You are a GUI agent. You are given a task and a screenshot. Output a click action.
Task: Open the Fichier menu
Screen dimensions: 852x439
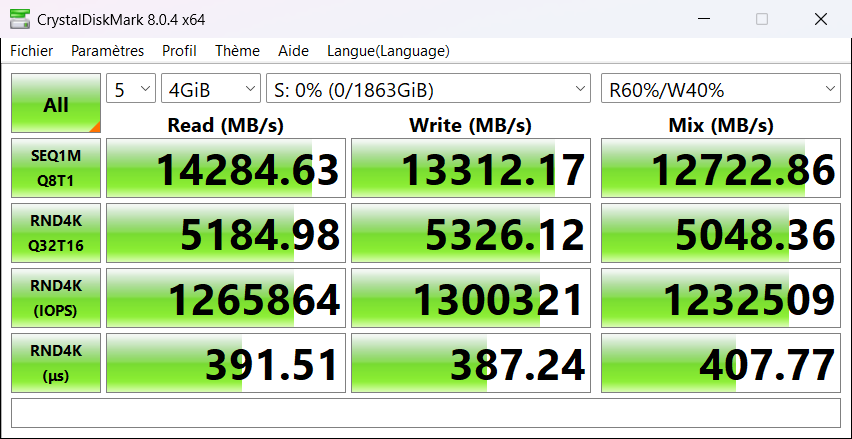tap(32, 51)
